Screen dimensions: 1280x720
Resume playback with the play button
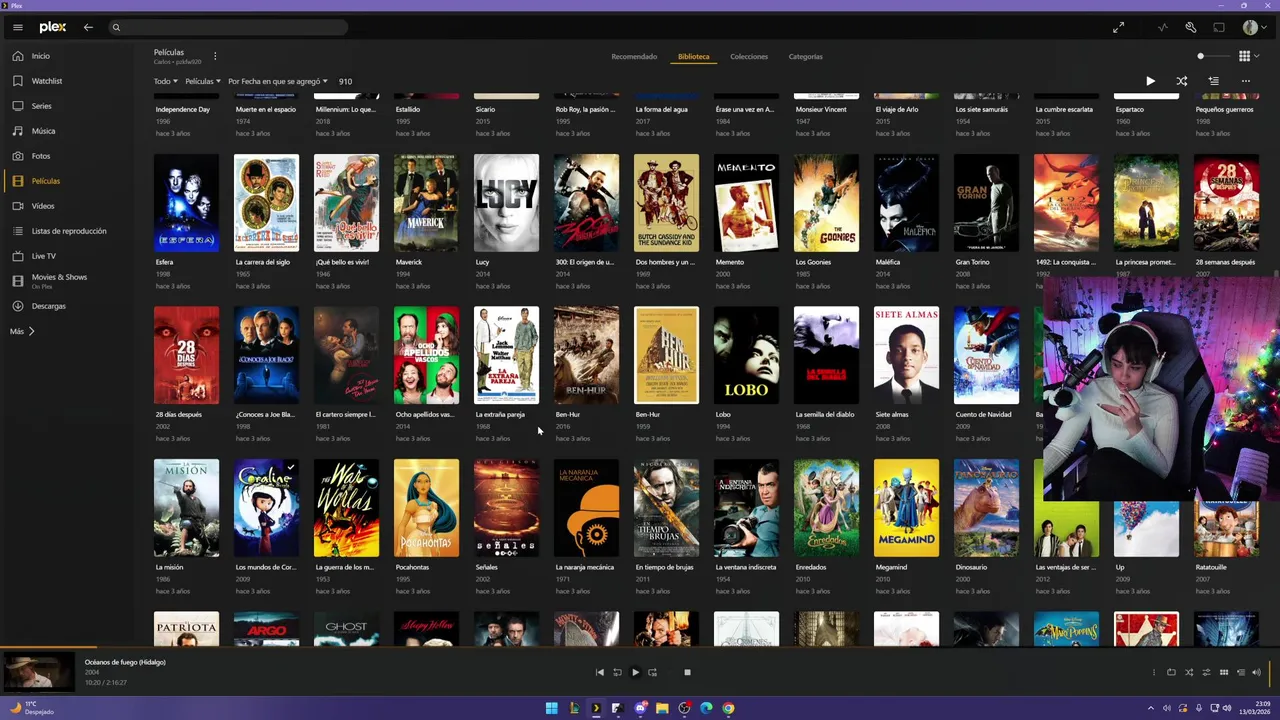635,672
